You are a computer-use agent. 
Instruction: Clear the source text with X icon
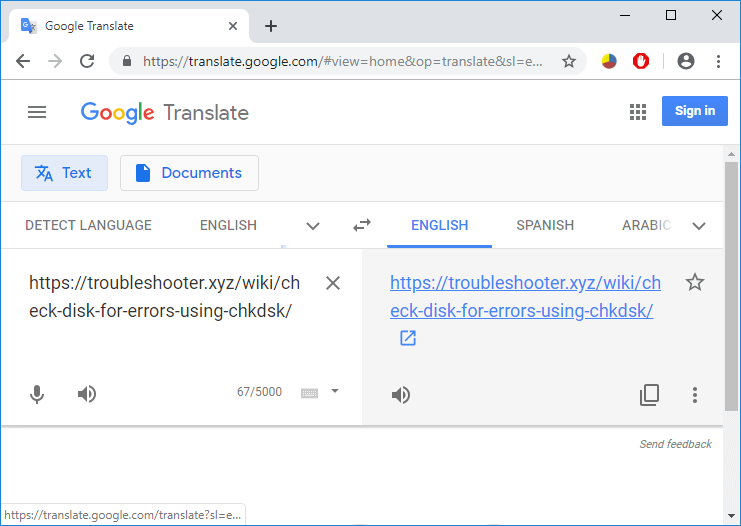click(x=333, y=283)
